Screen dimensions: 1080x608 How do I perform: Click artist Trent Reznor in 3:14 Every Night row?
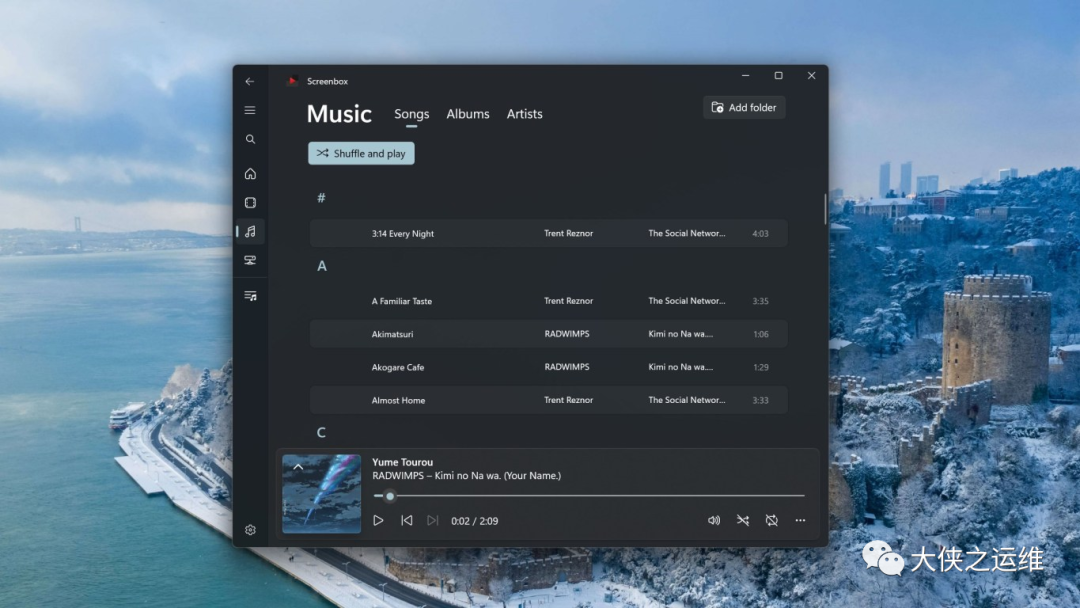click(568, 233)
